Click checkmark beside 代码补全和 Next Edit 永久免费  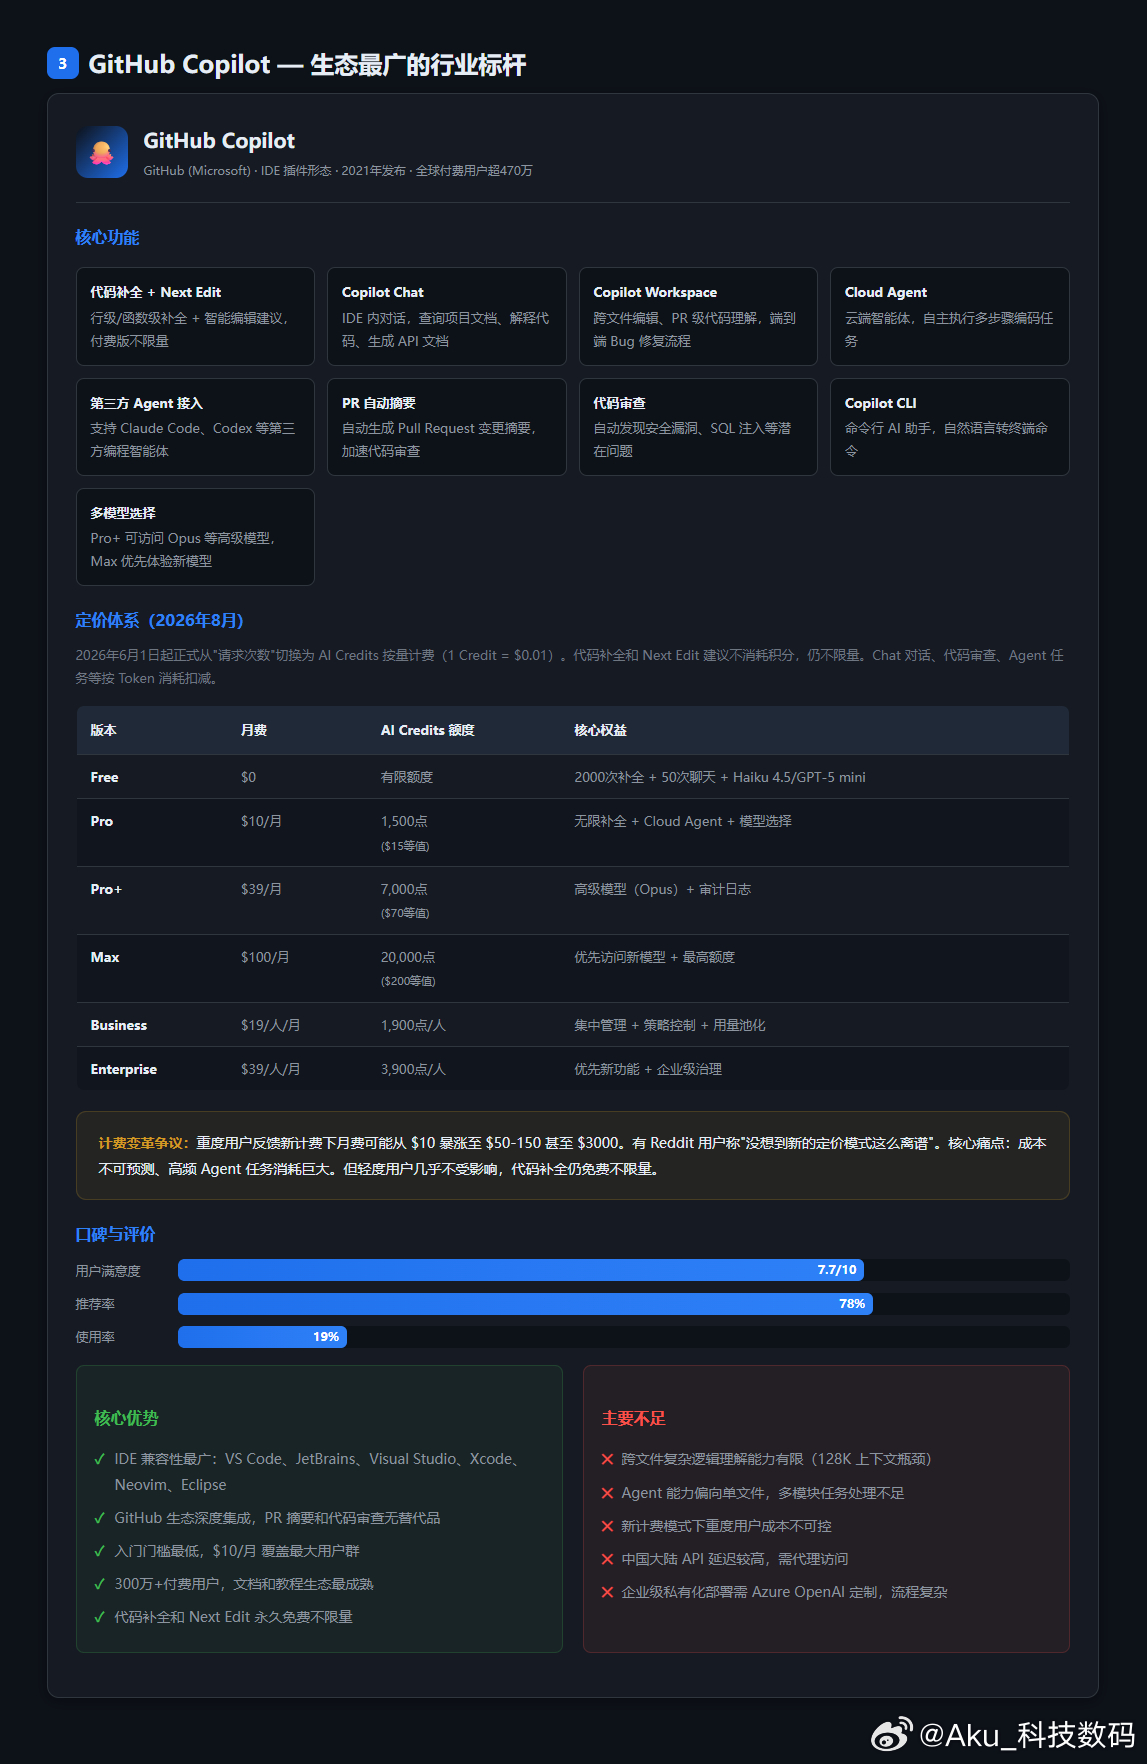(x=100, y=1617)
